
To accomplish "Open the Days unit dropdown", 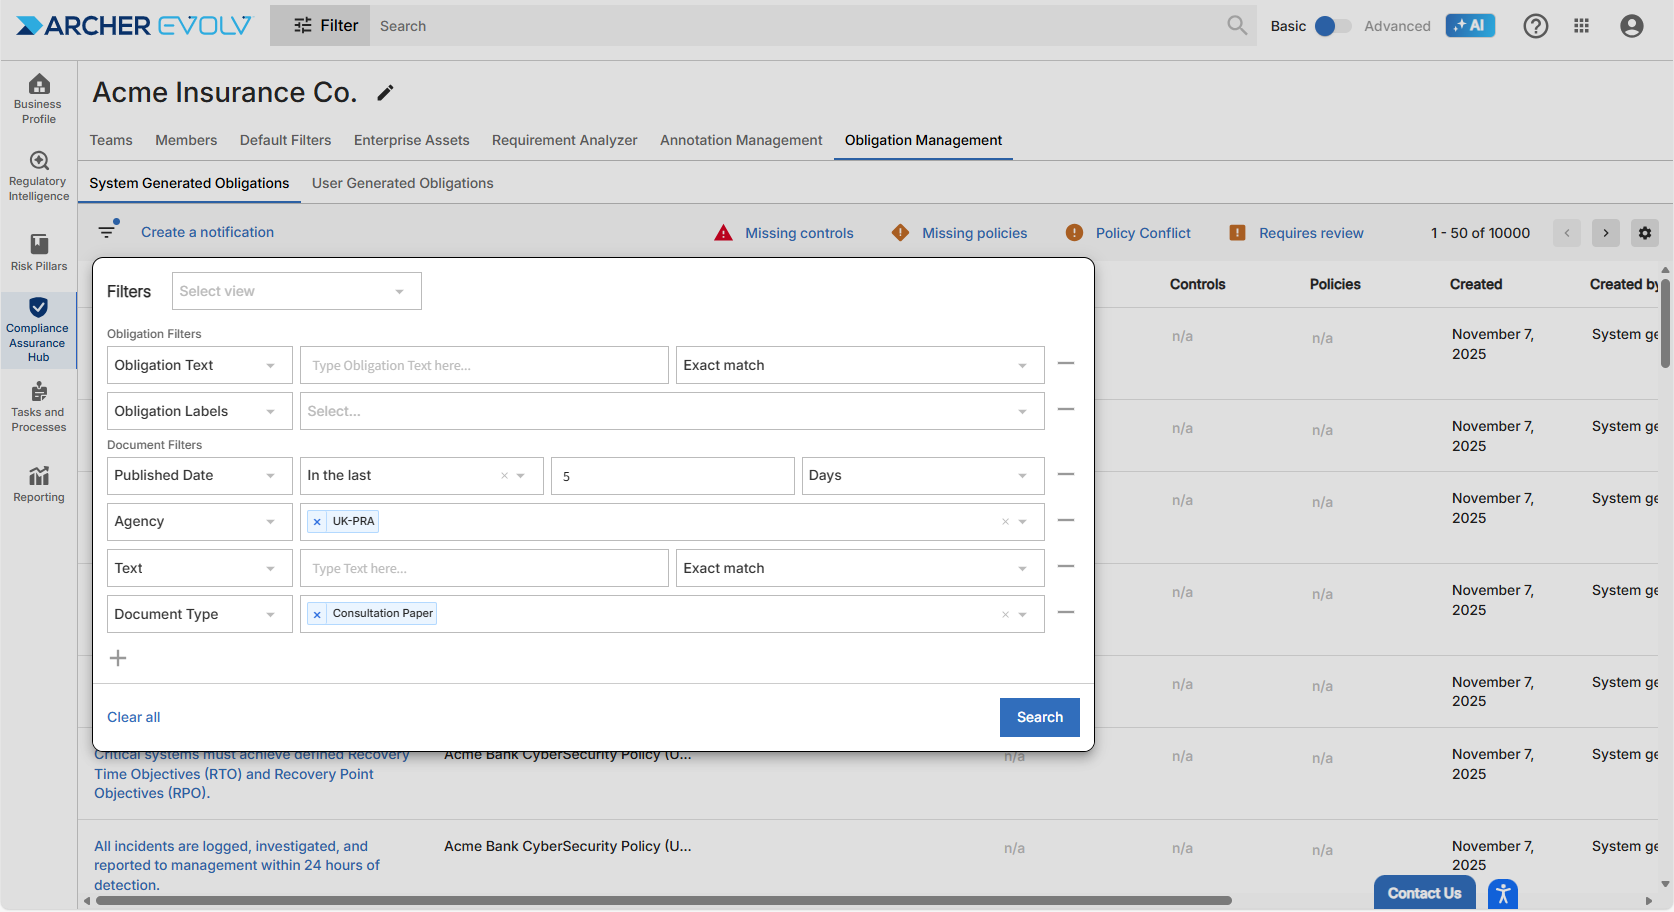I will click(x=922, y=476).
